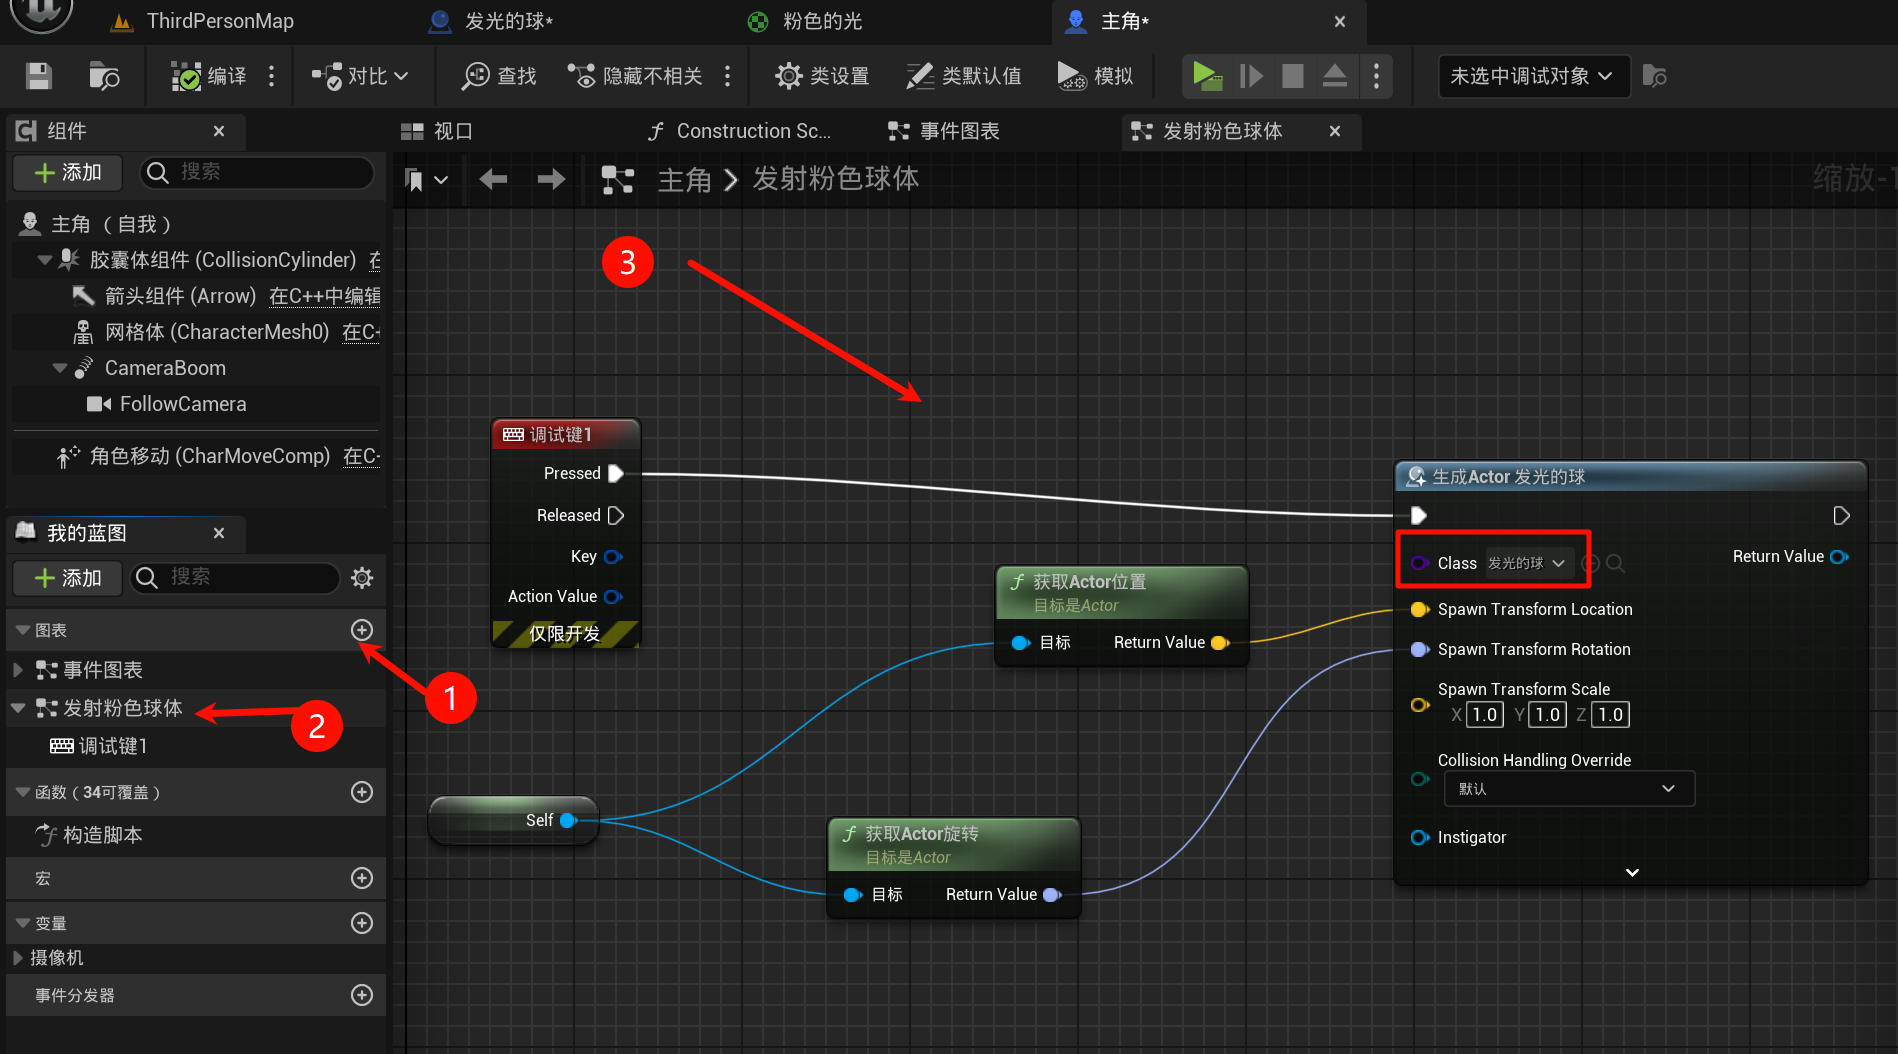The height and width of the screenshot is (1054, 1898).
Task: Select FollowCamera in component tree
Action: 182,404
